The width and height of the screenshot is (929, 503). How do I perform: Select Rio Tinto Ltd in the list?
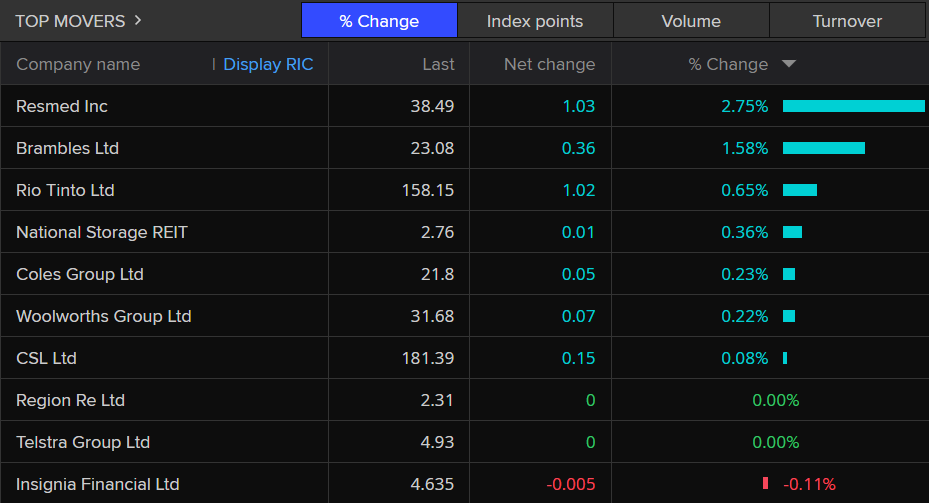(65, 190)
